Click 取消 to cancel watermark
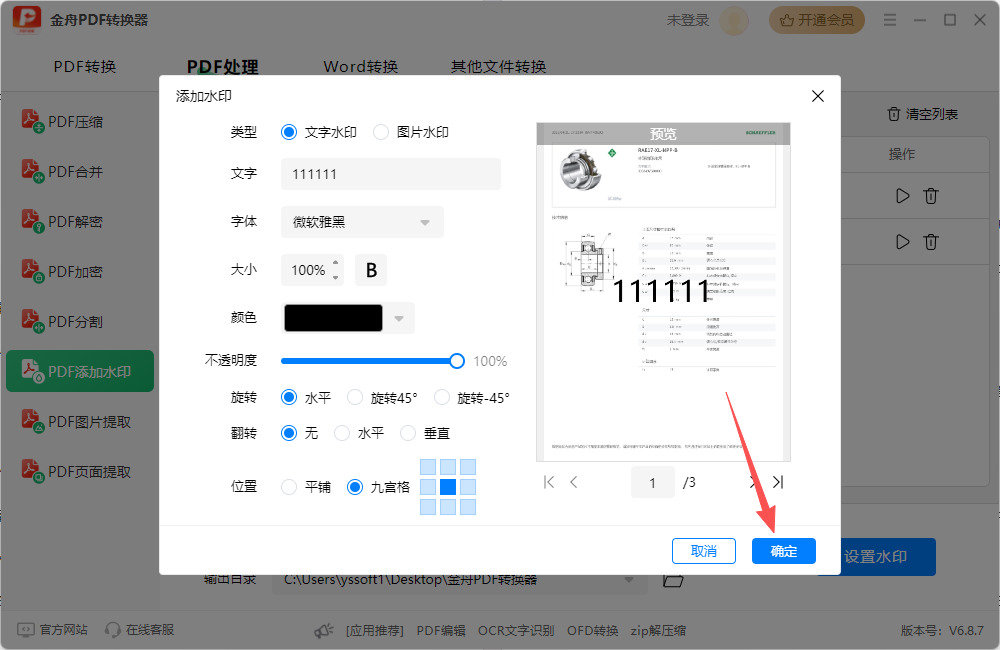The height and width of the screenshot is (650, 1000). [x=703, y=551]
